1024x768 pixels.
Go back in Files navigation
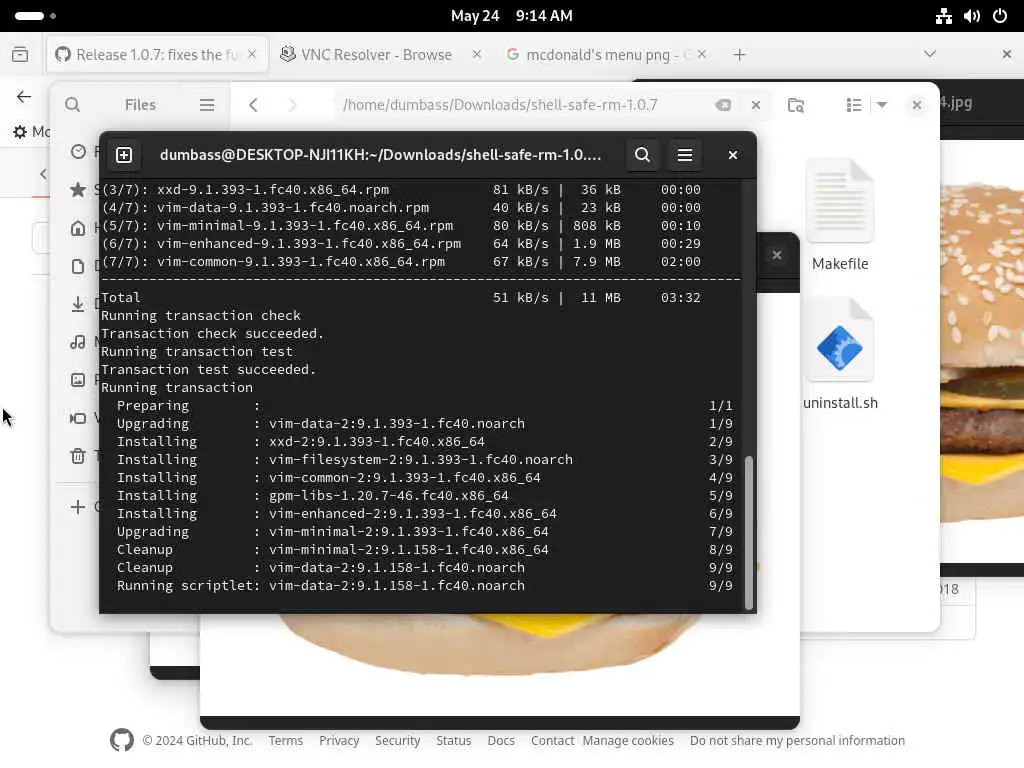pyautogui.click(x=253, y=105)
